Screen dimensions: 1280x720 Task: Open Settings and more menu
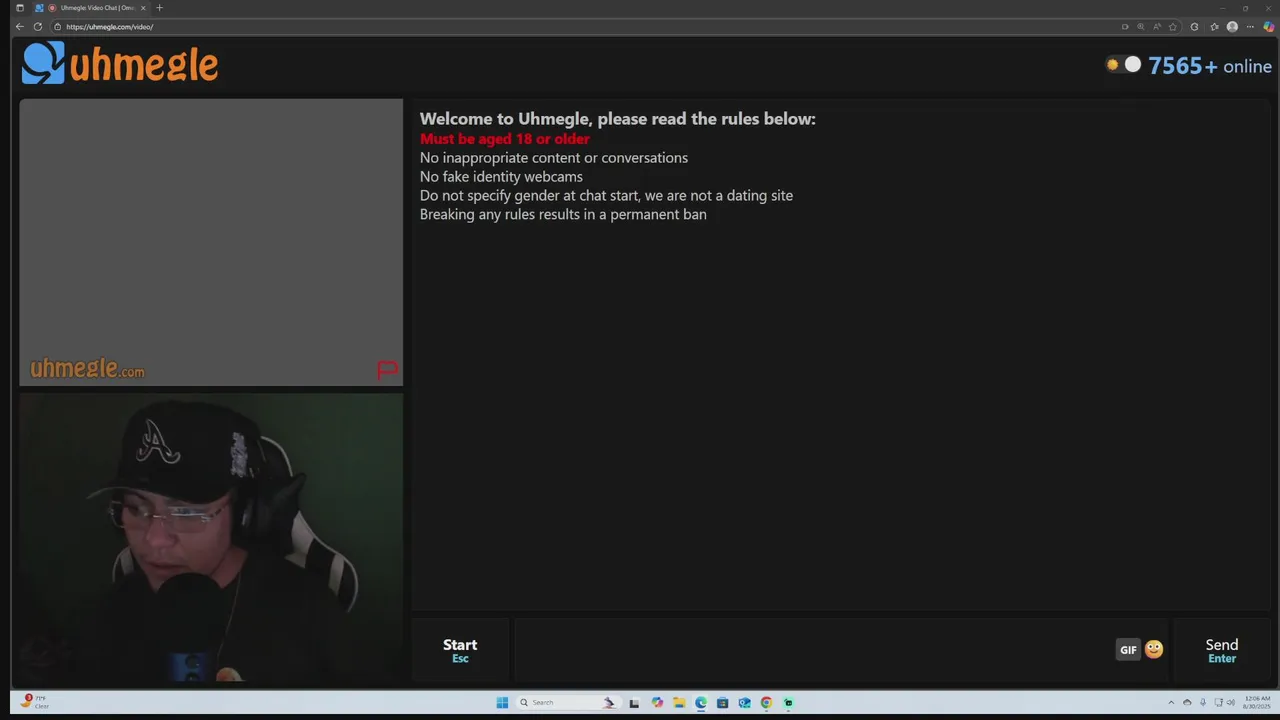[x=1250, y=27]
